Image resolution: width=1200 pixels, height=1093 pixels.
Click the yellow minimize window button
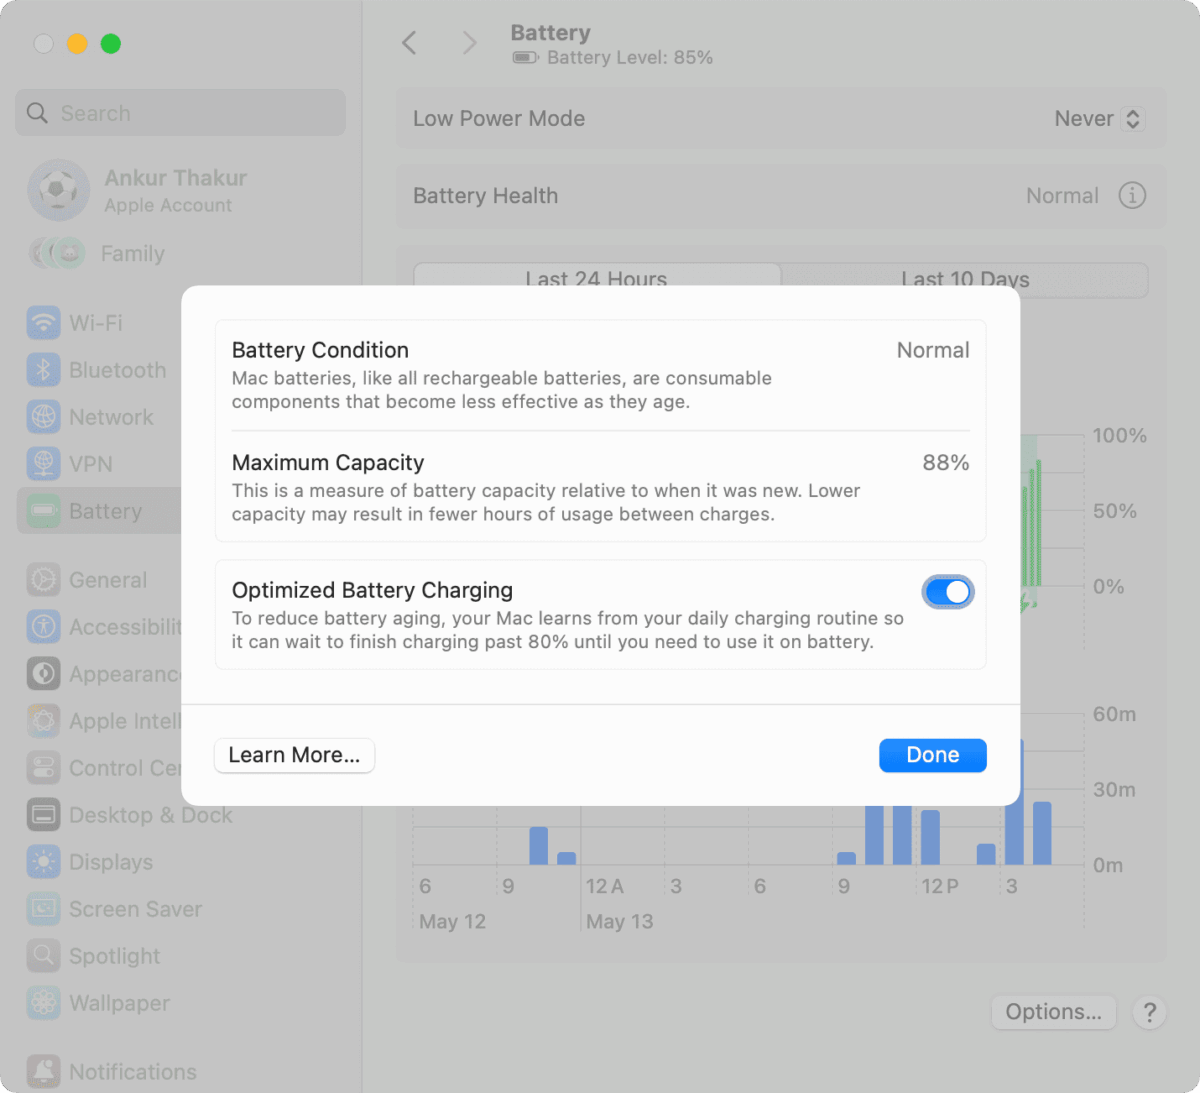click(77, 43)
